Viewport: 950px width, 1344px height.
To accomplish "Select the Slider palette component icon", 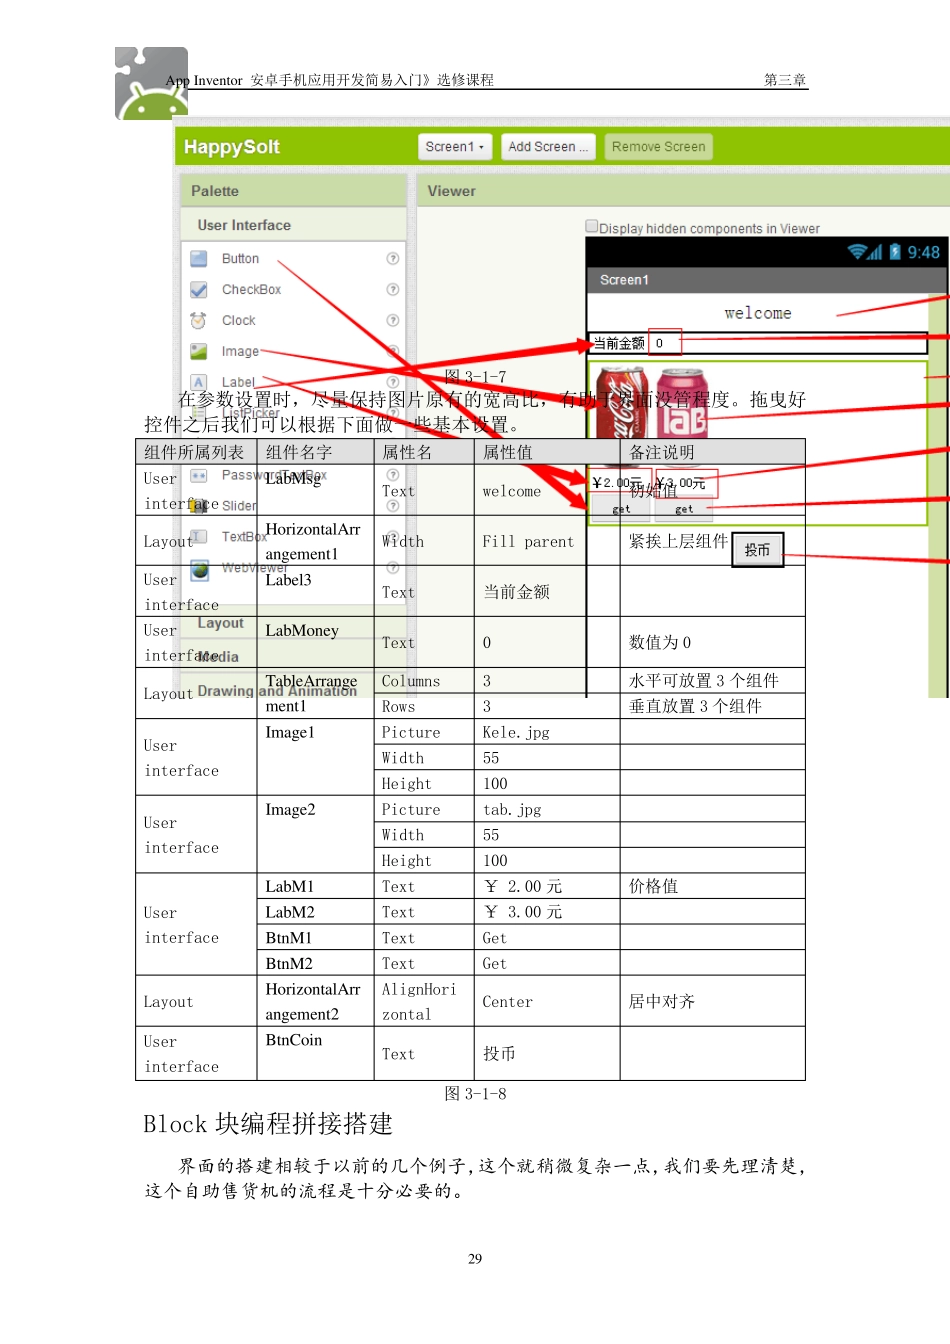I will (x=199, y=506).
